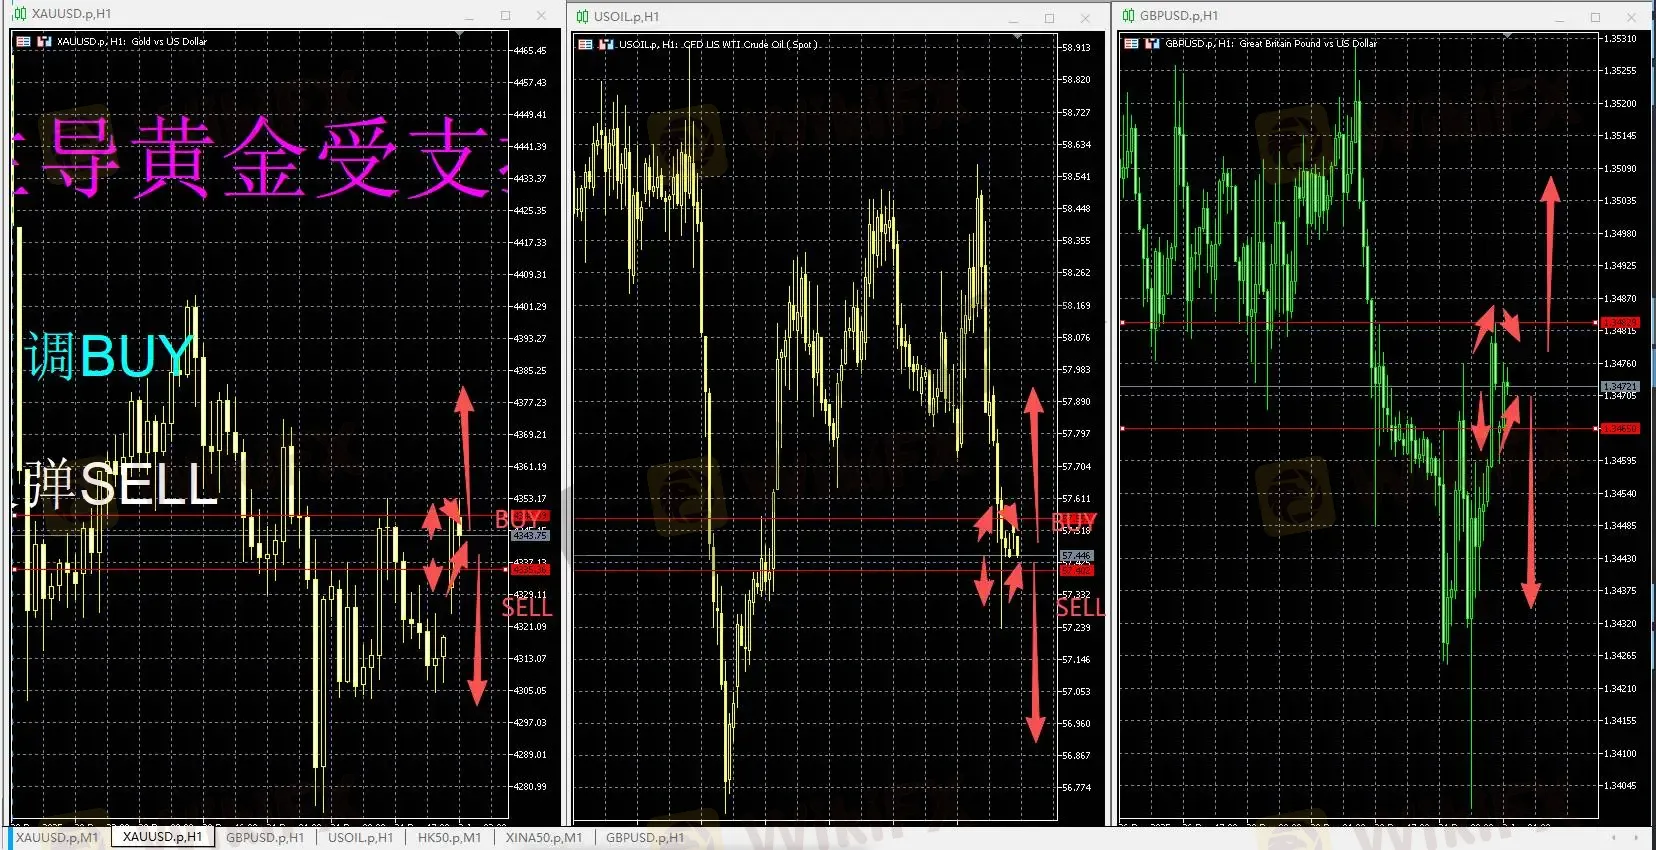
Task: Click the second icon left of the USOIL.p chart label
Action: [x=606, y=45]
